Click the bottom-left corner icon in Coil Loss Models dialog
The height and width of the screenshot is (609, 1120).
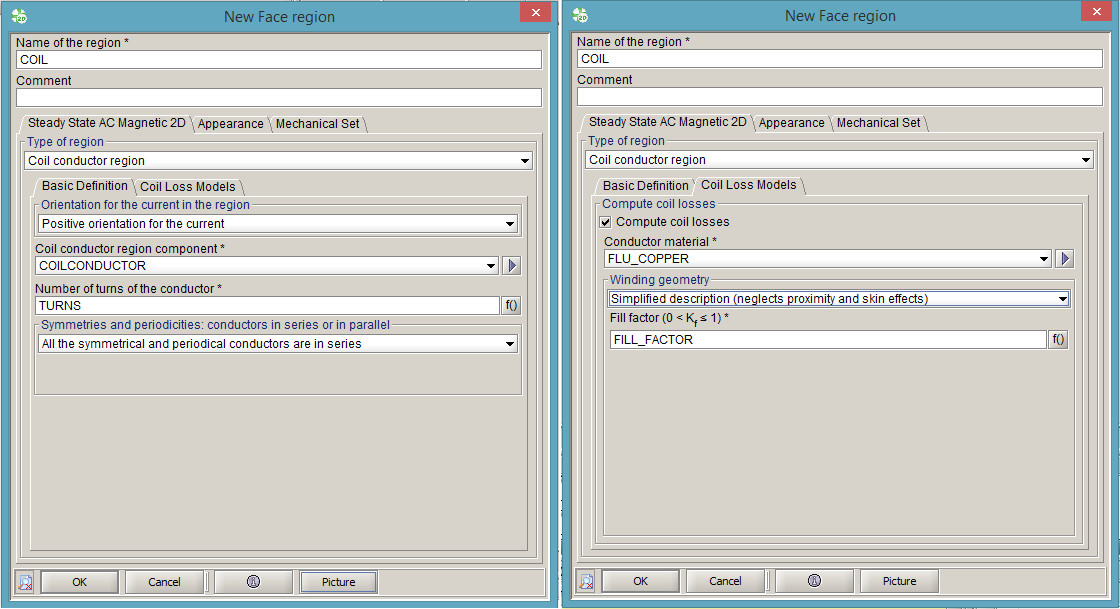587,581
